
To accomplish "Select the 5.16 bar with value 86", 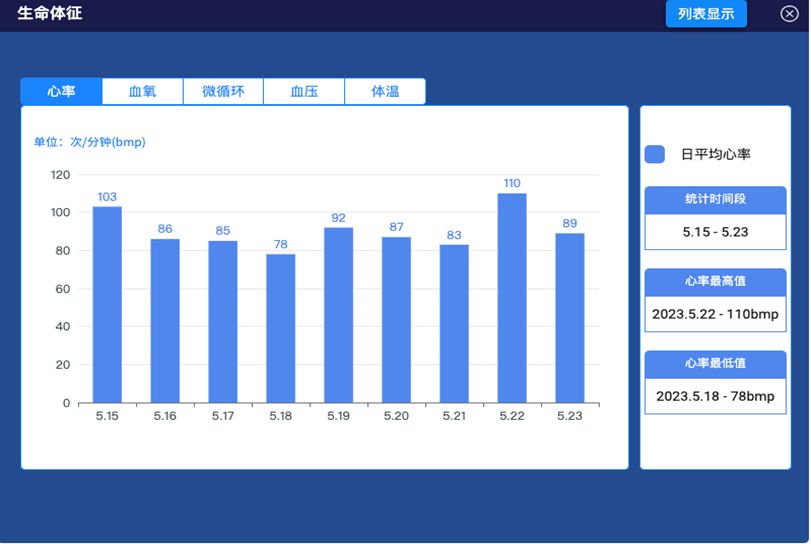I will pos(165,321).
